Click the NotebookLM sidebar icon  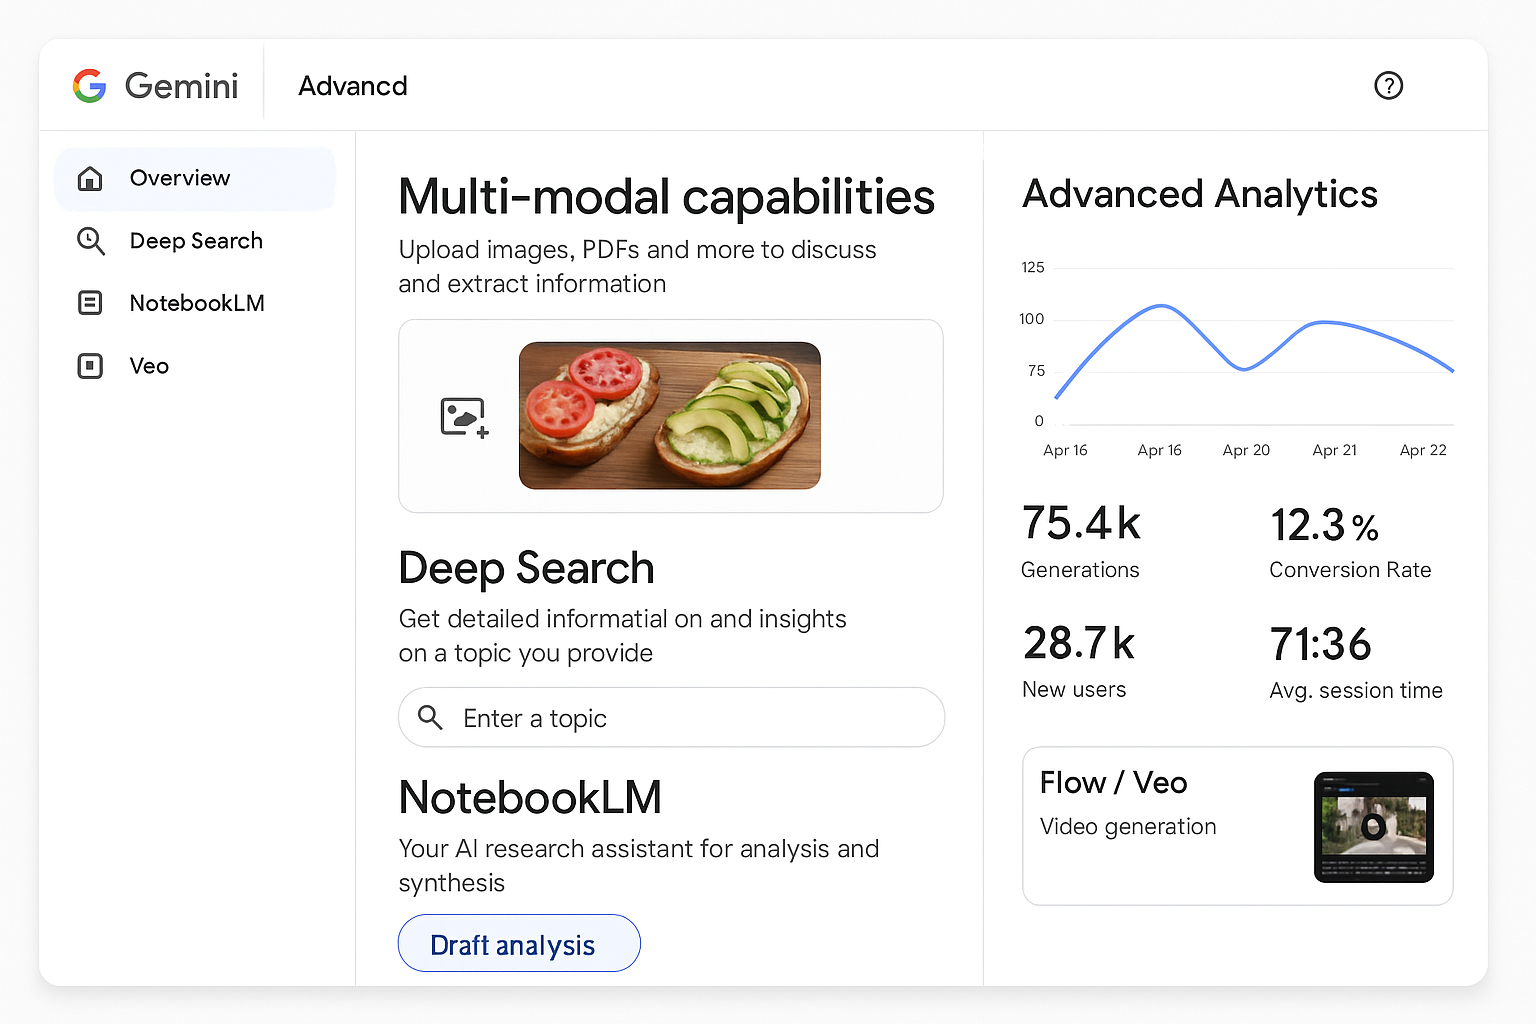pos(90,303)
